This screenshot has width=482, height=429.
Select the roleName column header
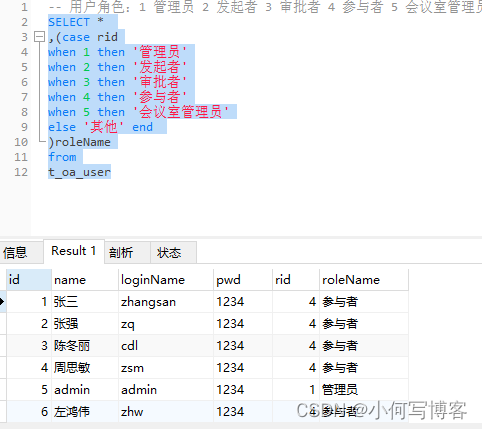click(364, 280)
